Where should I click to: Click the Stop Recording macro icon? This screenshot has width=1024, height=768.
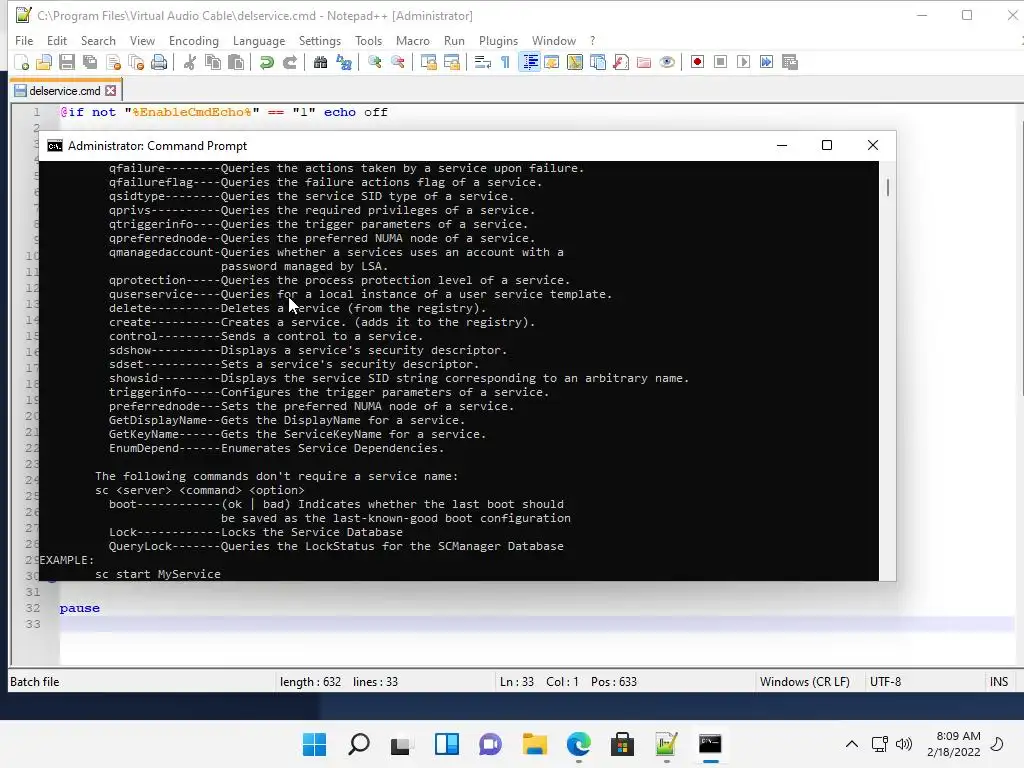click(x=720, y=62)
